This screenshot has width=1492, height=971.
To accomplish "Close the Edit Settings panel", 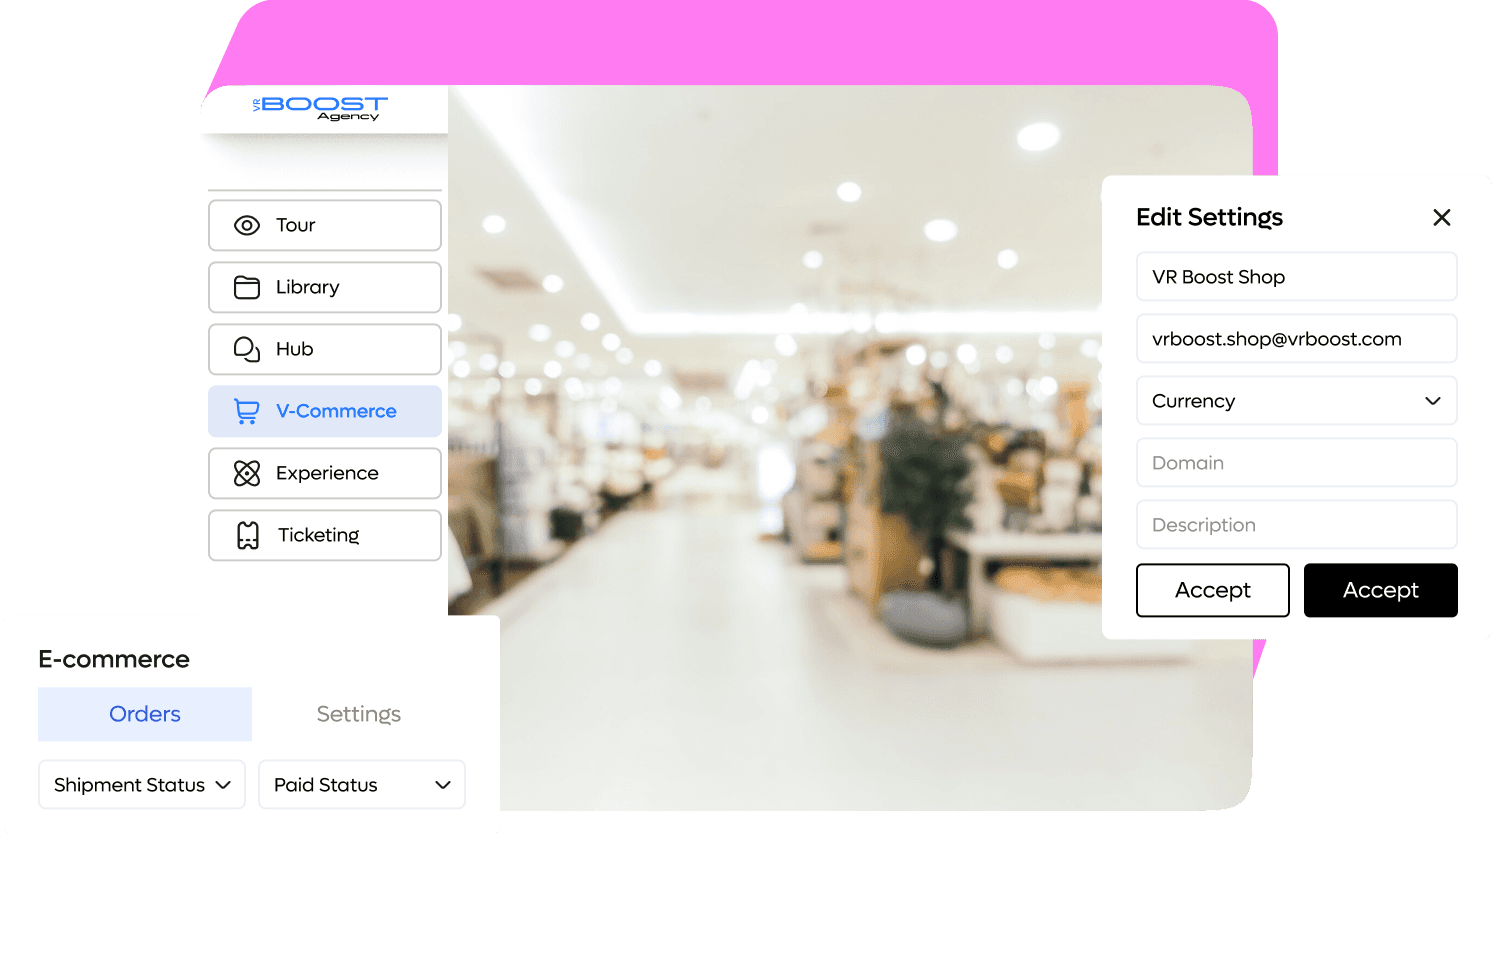I will click(1441, 217).
